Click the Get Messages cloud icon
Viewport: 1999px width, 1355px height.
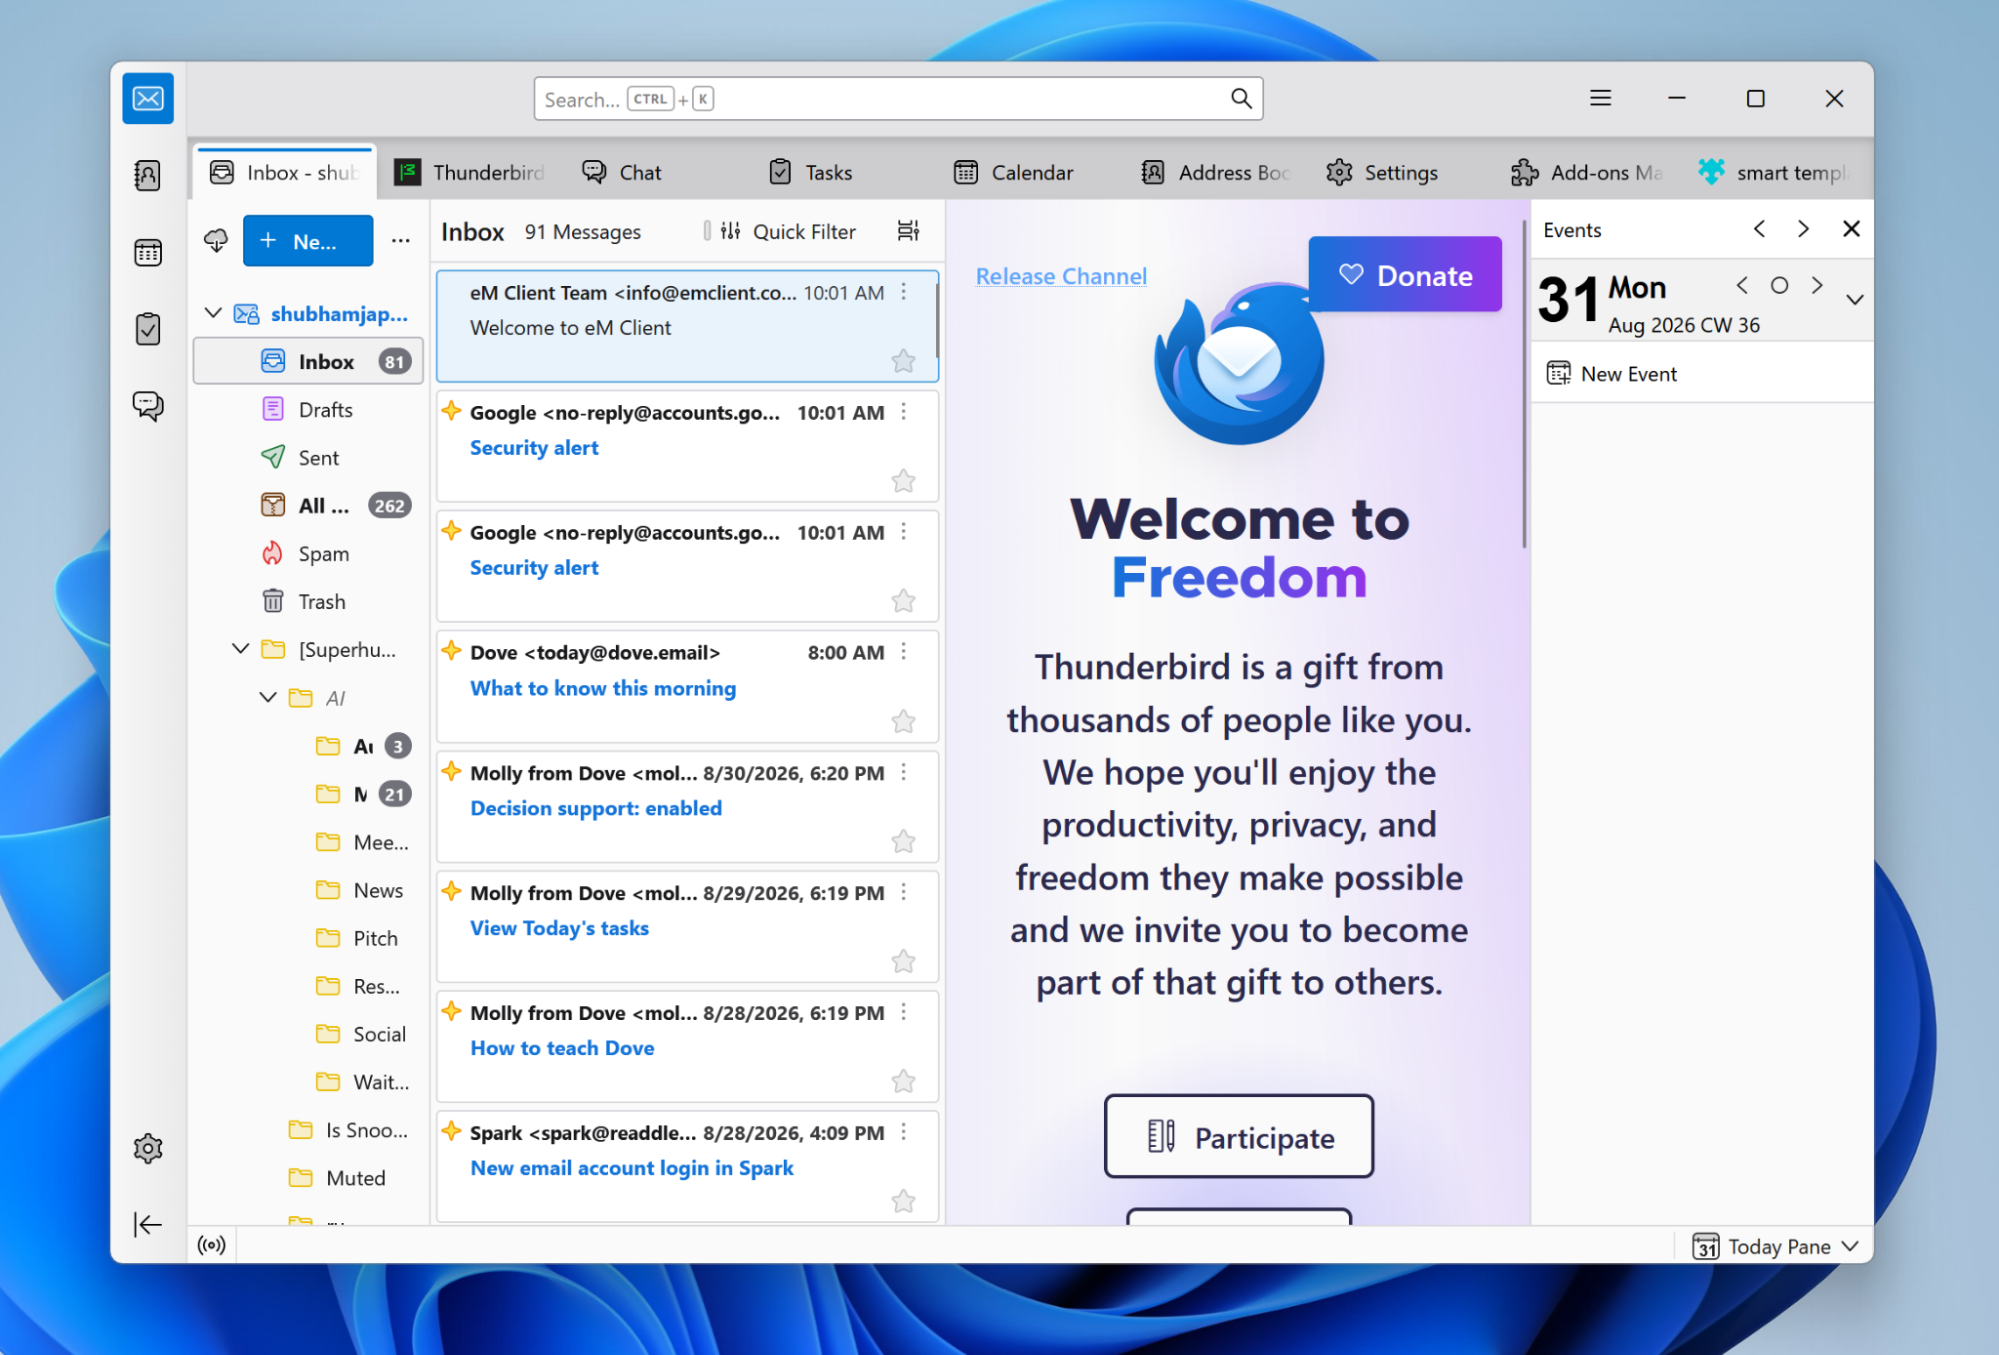coord(216,240)
